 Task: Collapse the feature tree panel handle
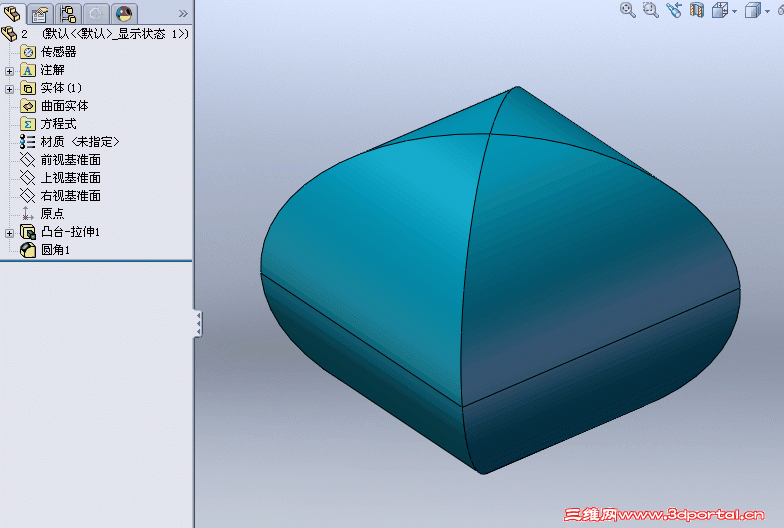pyautogui.click(x=198, y=324)
